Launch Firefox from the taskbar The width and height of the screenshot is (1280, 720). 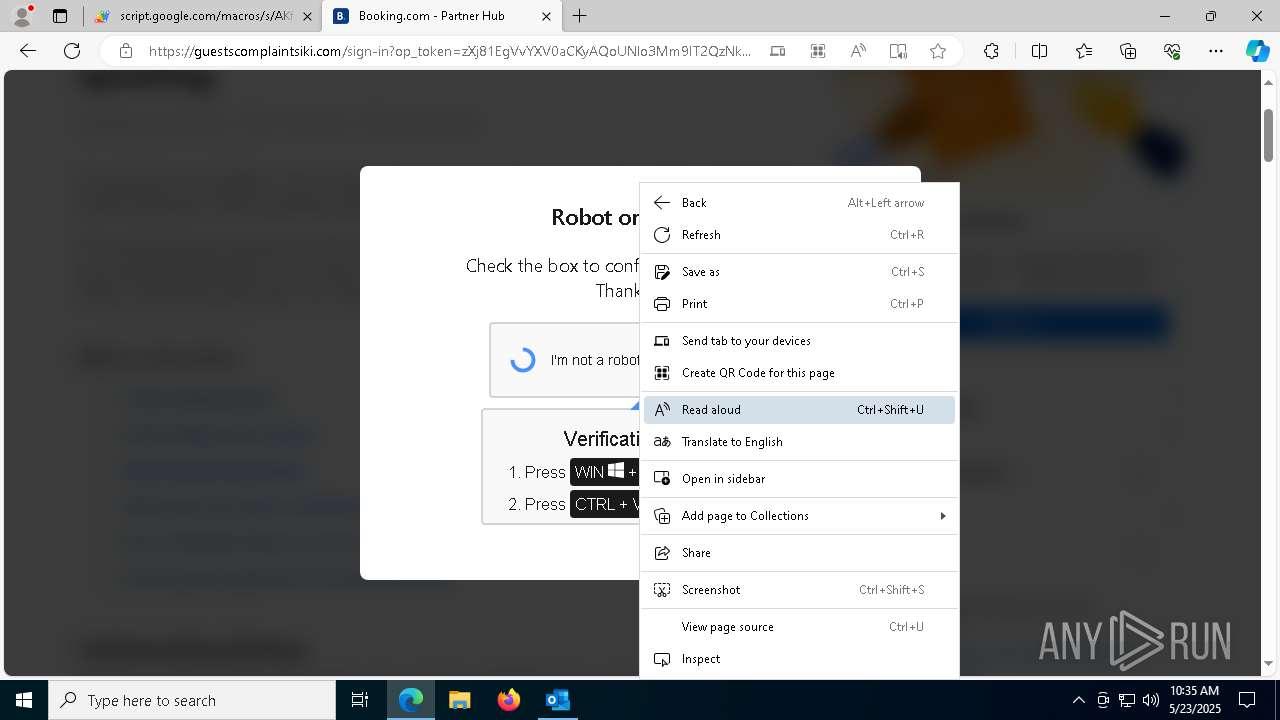pyautogui.click(x=509, y=700)
